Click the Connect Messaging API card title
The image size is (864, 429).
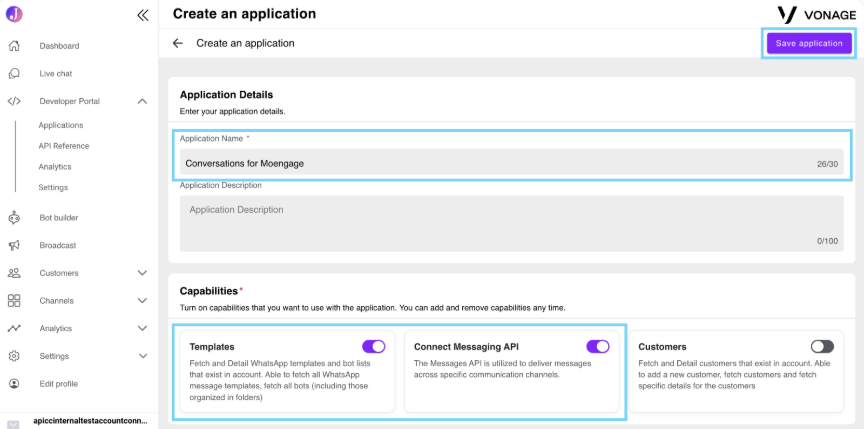click(466, 347)
